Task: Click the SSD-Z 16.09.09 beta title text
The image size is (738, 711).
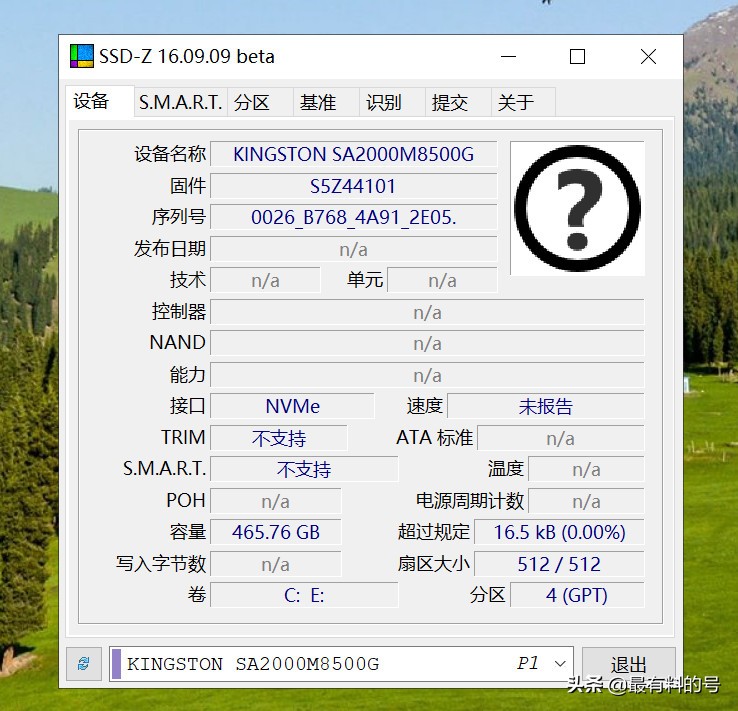Action: click(x=187, y=56)
